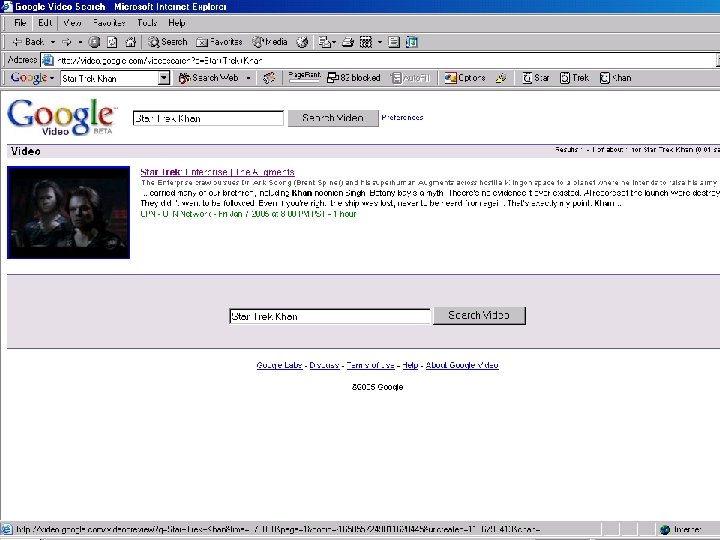Image resolution: width=720 pixels, height=540 pixels.
Task: Open the About Google Video link
Action: pyautogui.click(x=462, y=365)
